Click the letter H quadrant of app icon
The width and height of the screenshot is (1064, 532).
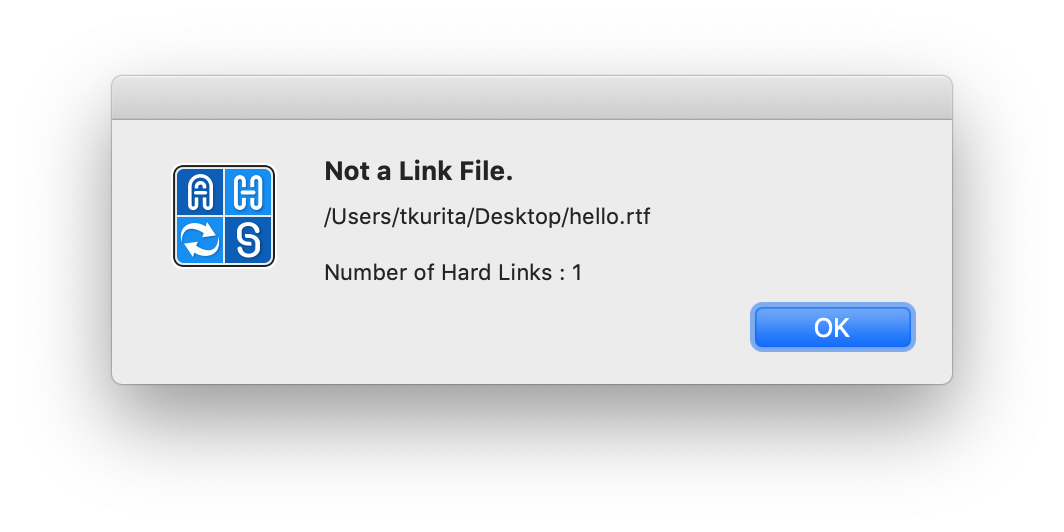pyautogui.click(x=248, y=191)
